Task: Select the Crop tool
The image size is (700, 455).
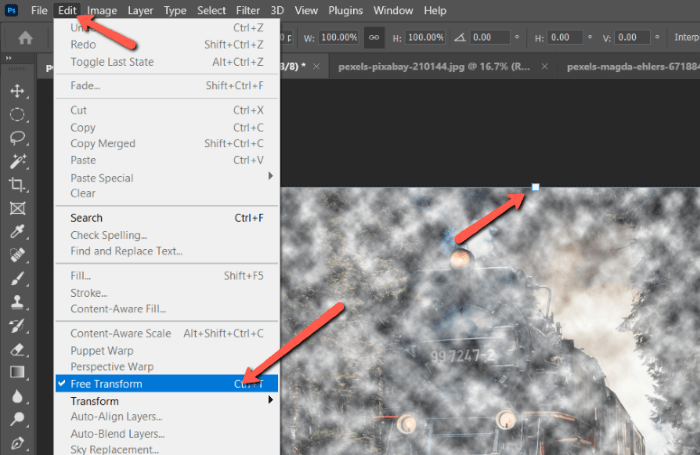Action: pyautogui.click(x=17, y=185)
